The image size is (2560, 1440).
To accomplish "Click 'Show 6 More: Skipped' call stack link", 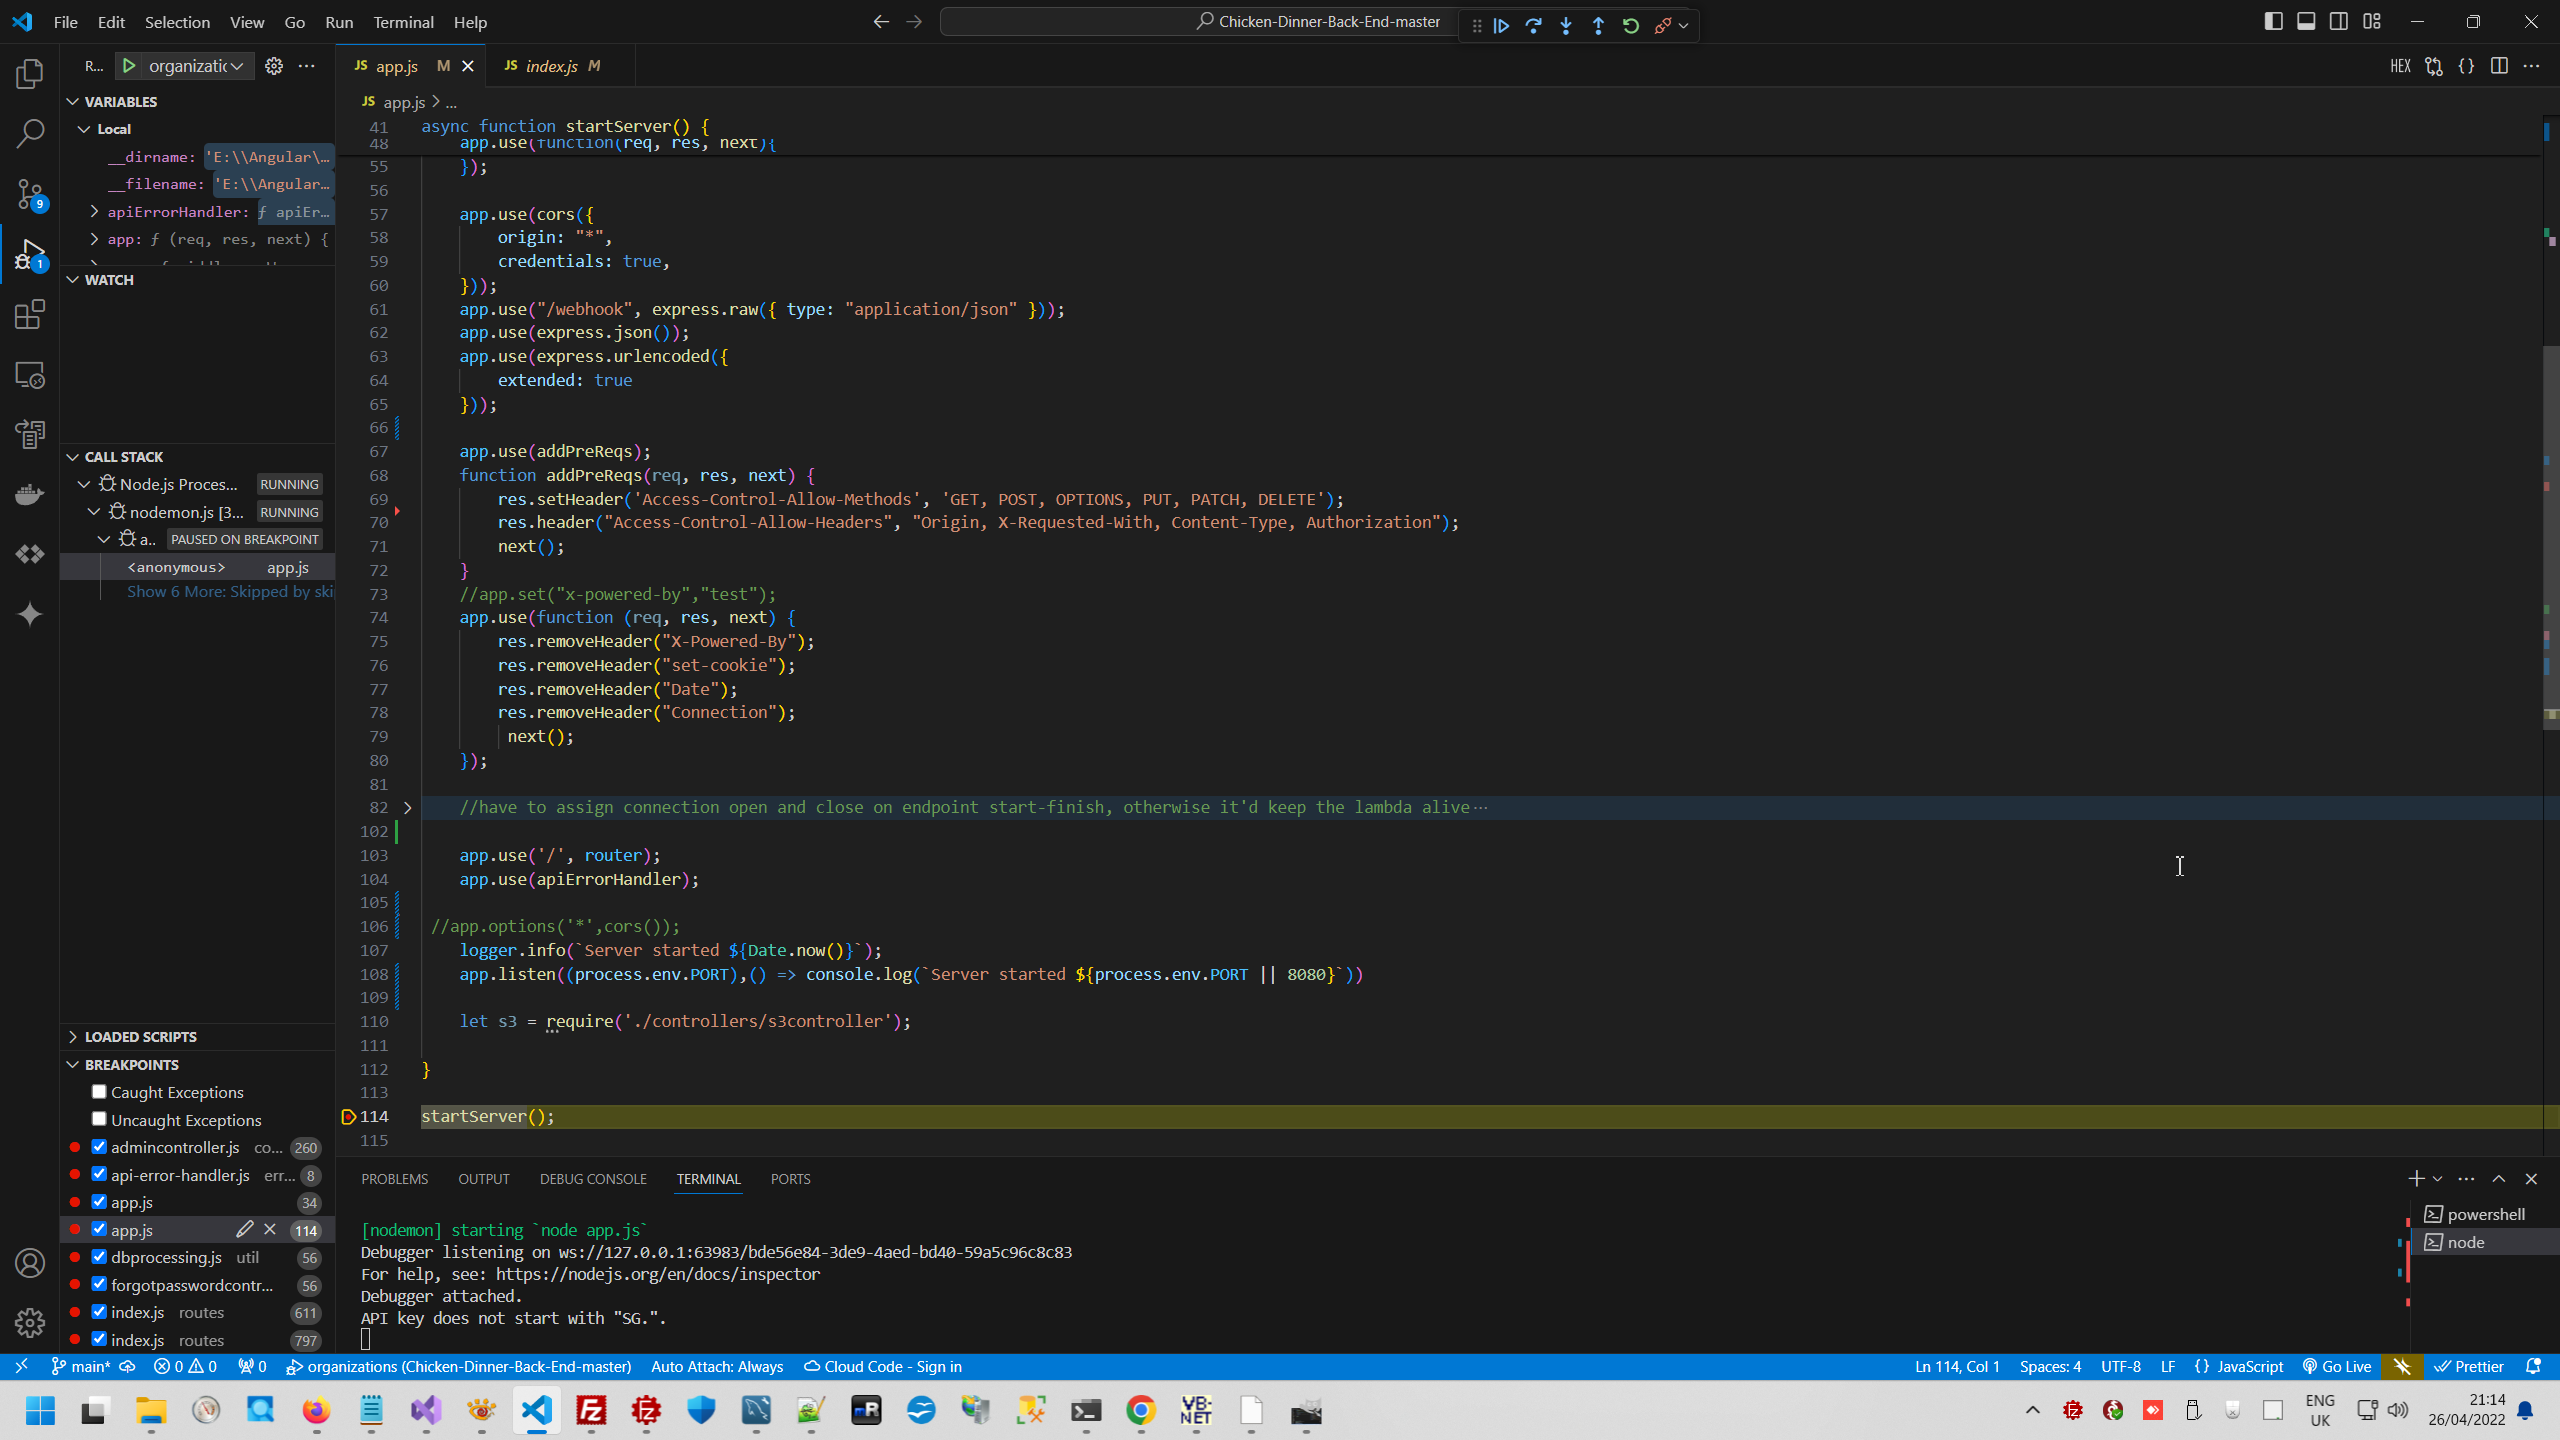I will [230, 592].
